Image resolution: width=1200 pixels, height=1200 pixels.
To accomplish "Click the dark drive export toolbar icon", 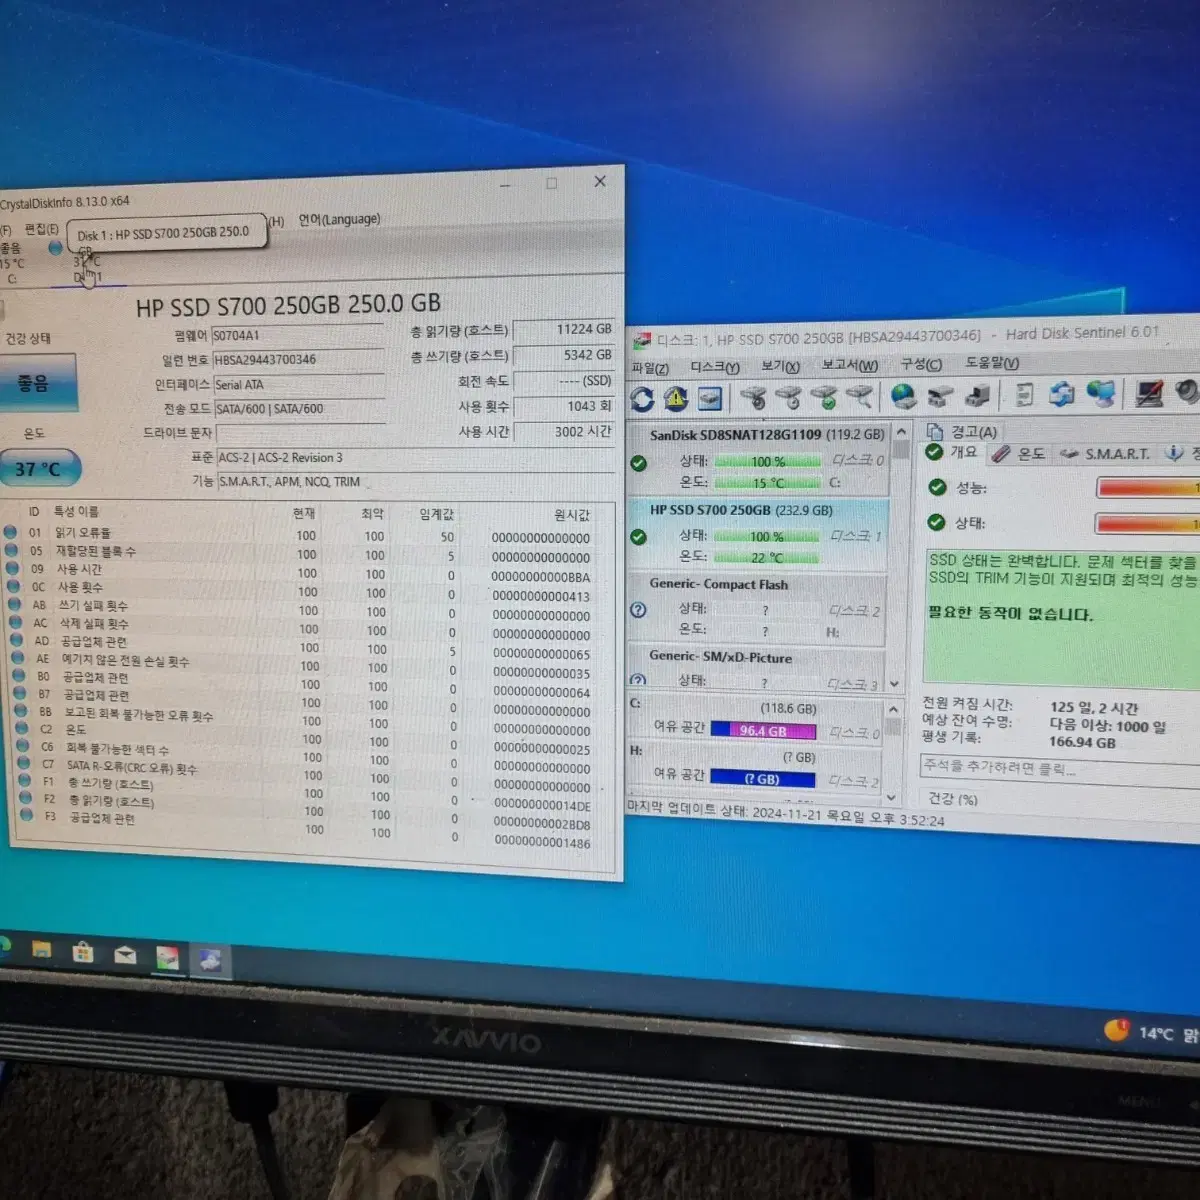I will click(x=977, y=397).
